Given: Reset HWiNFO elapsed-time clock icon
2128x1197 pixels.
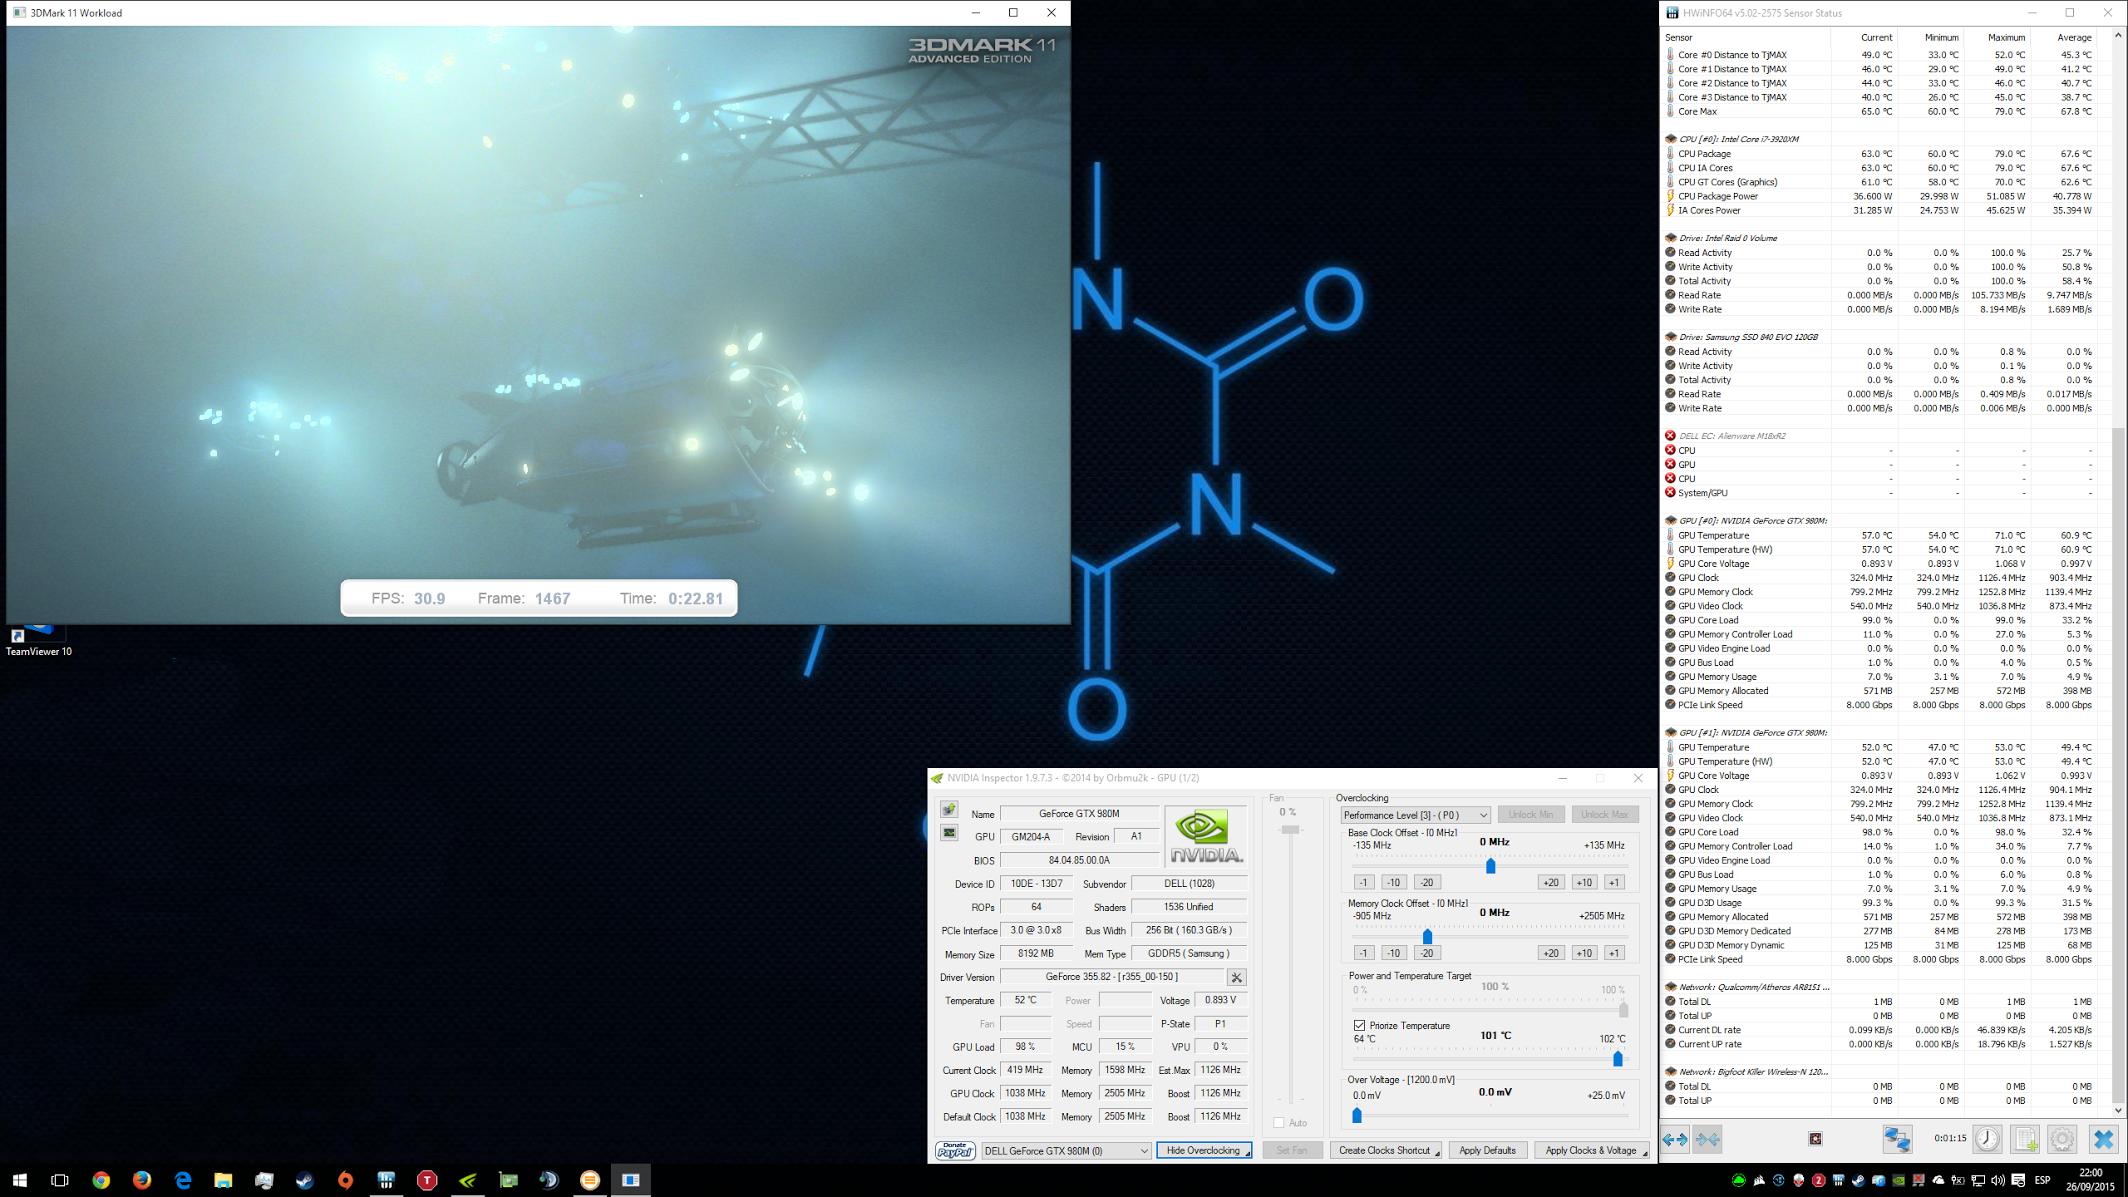Looking at the screenshot, I should pos(1987,1139).
